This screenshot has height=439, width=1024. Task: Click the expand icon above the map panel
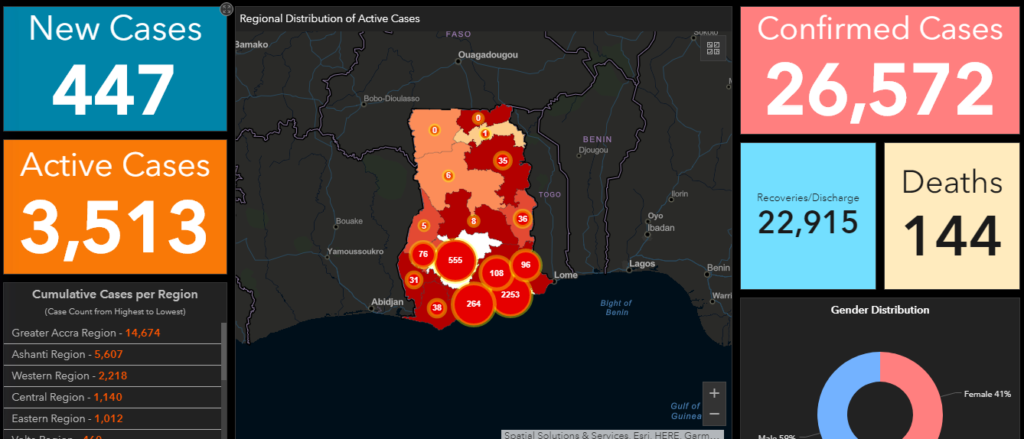click(x=227, y=10)
